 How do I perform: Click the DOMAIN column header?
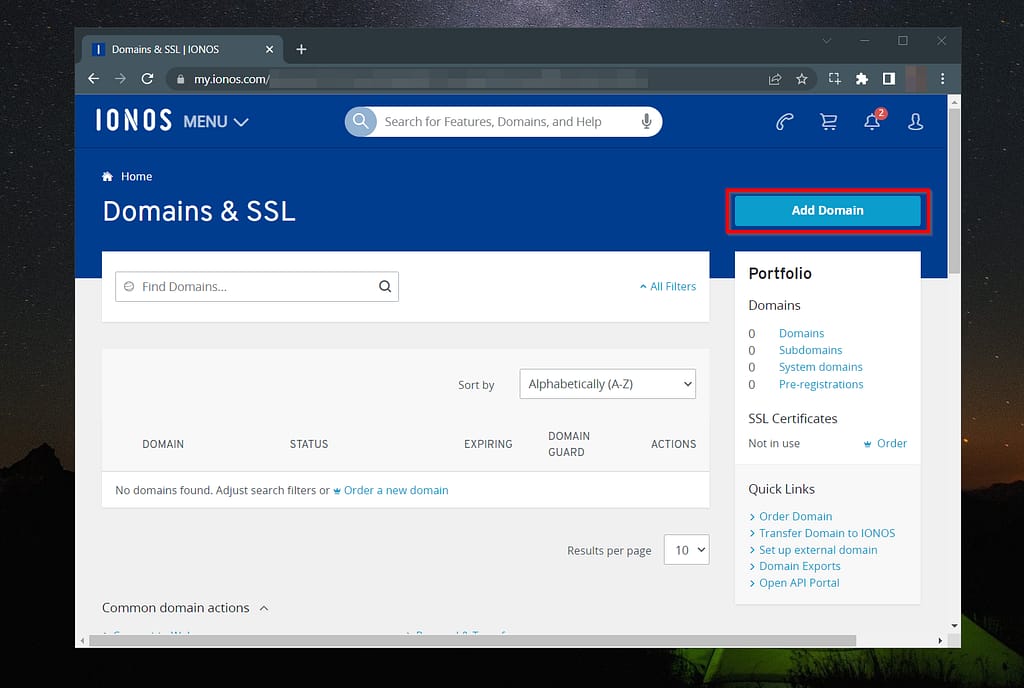click(163, 444)
